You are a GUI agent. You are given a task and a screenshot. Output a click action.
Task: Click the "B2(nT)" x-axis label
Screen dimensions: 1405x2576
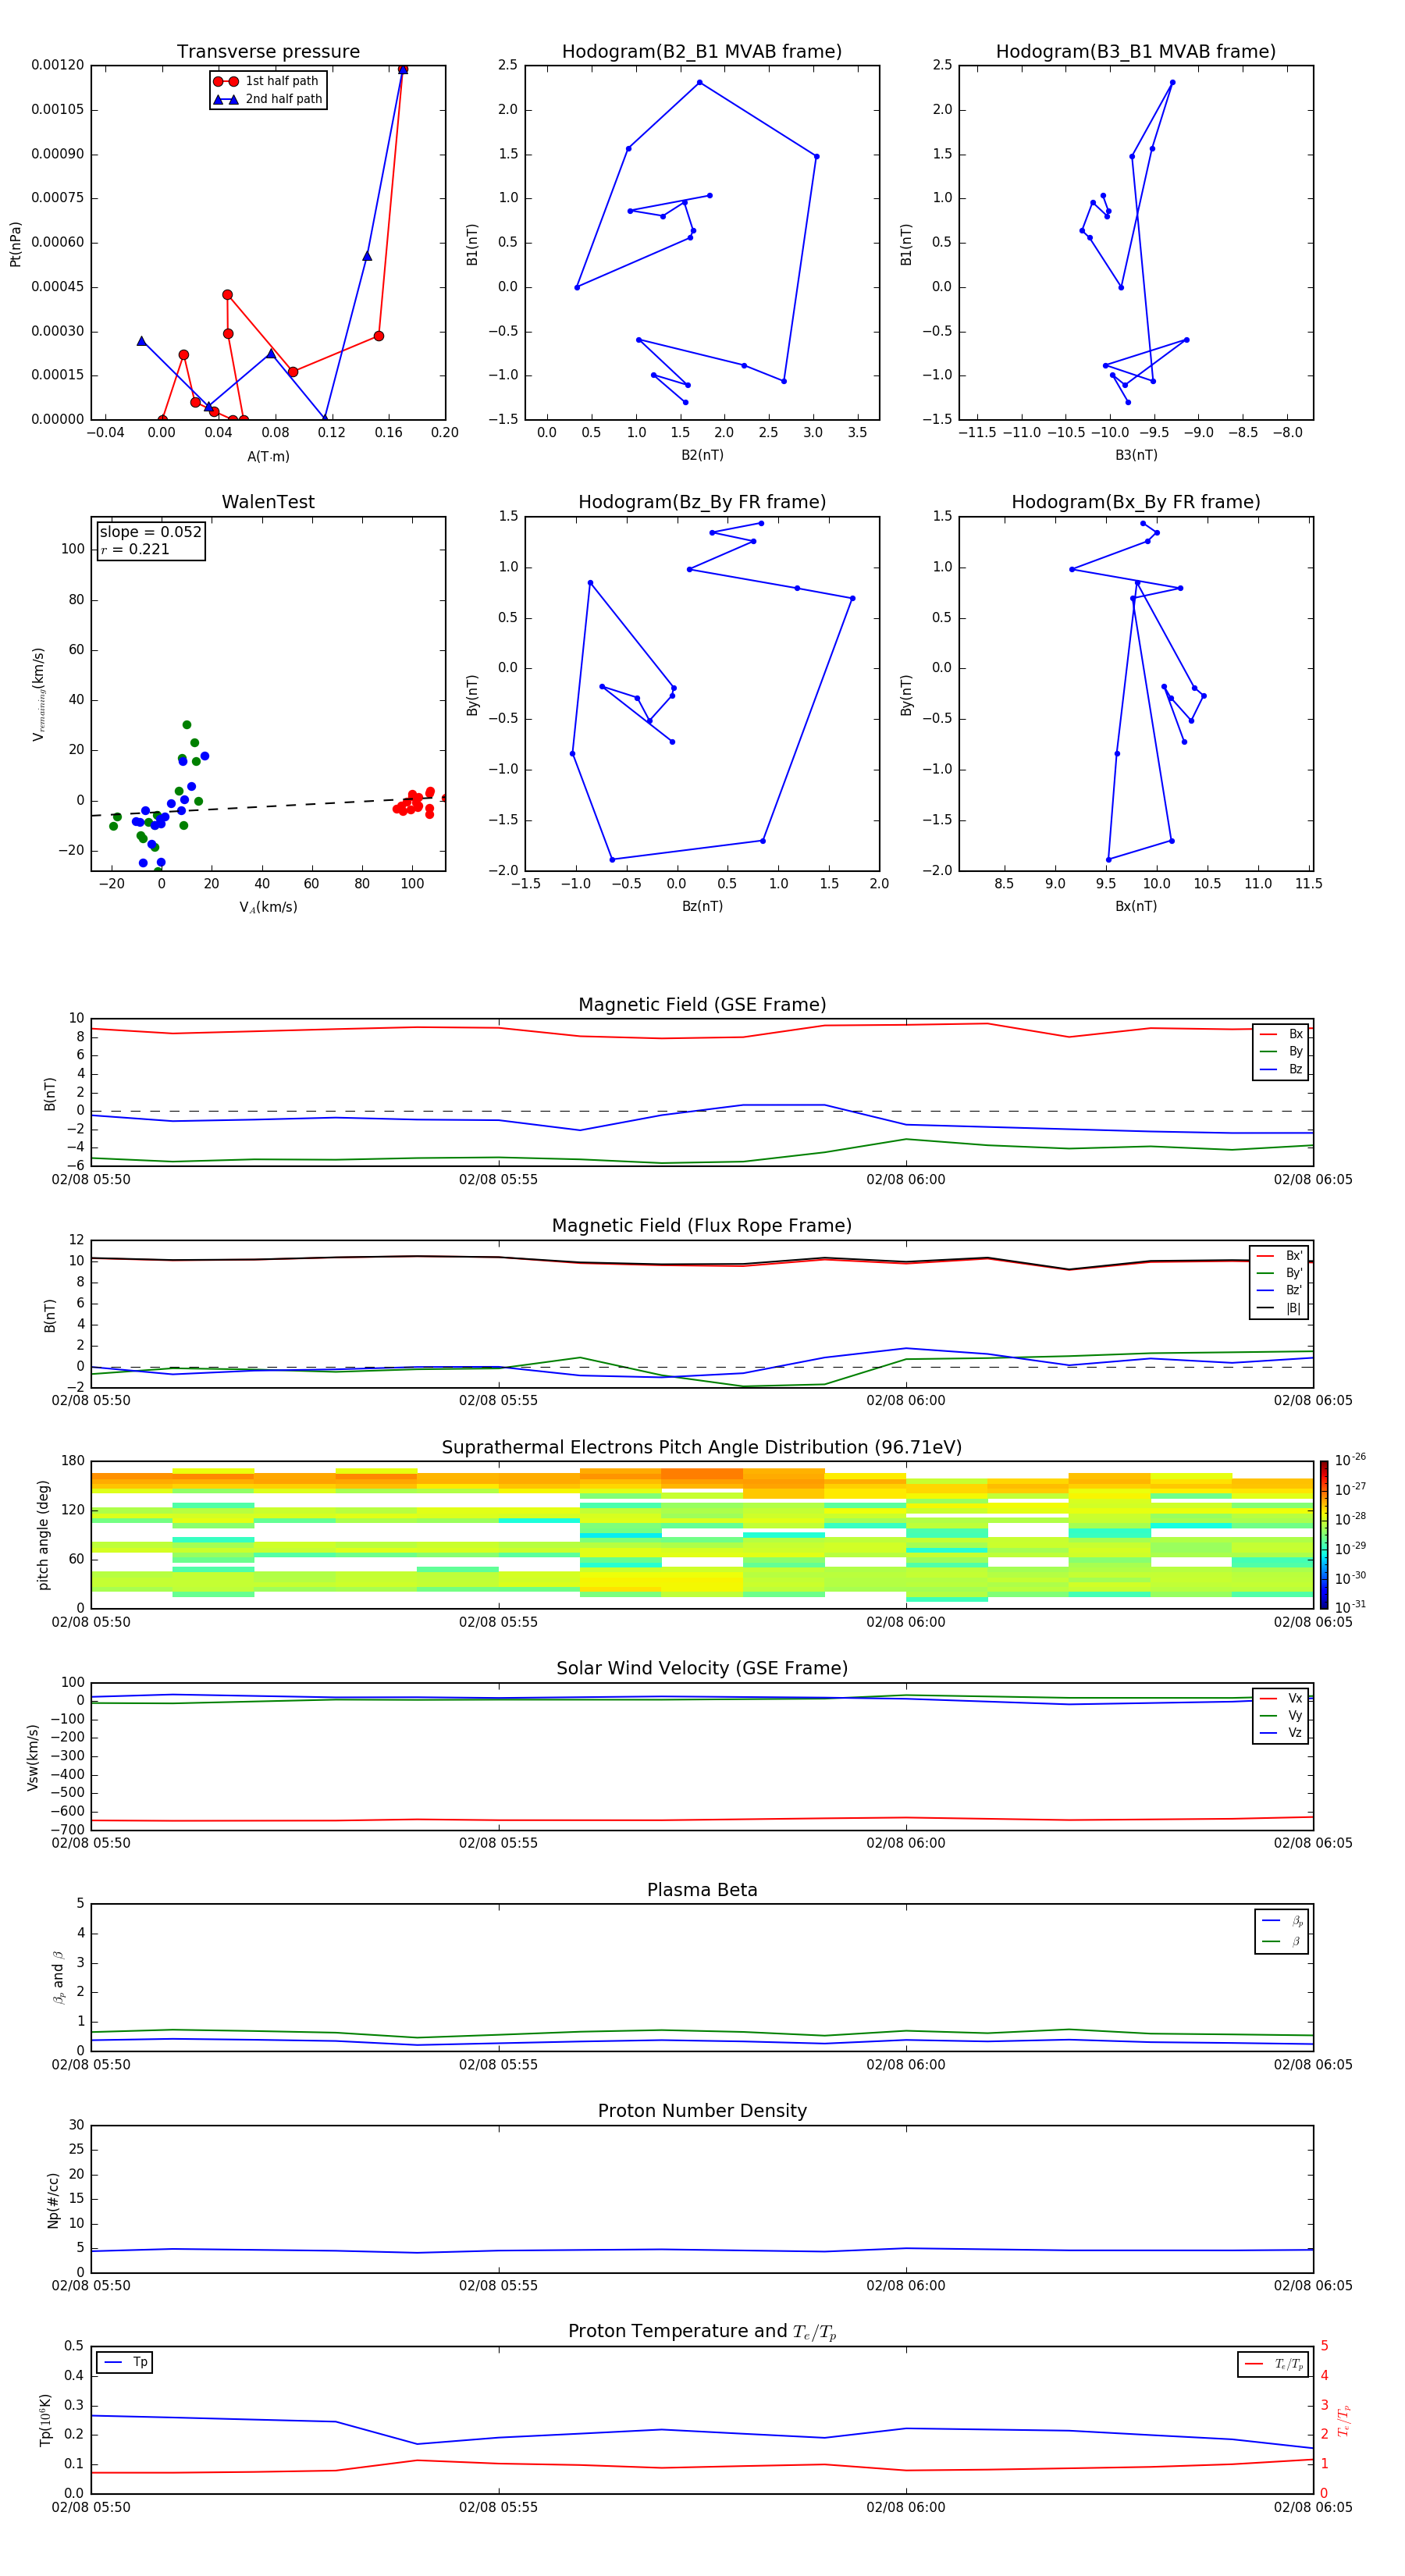point(702,456)
